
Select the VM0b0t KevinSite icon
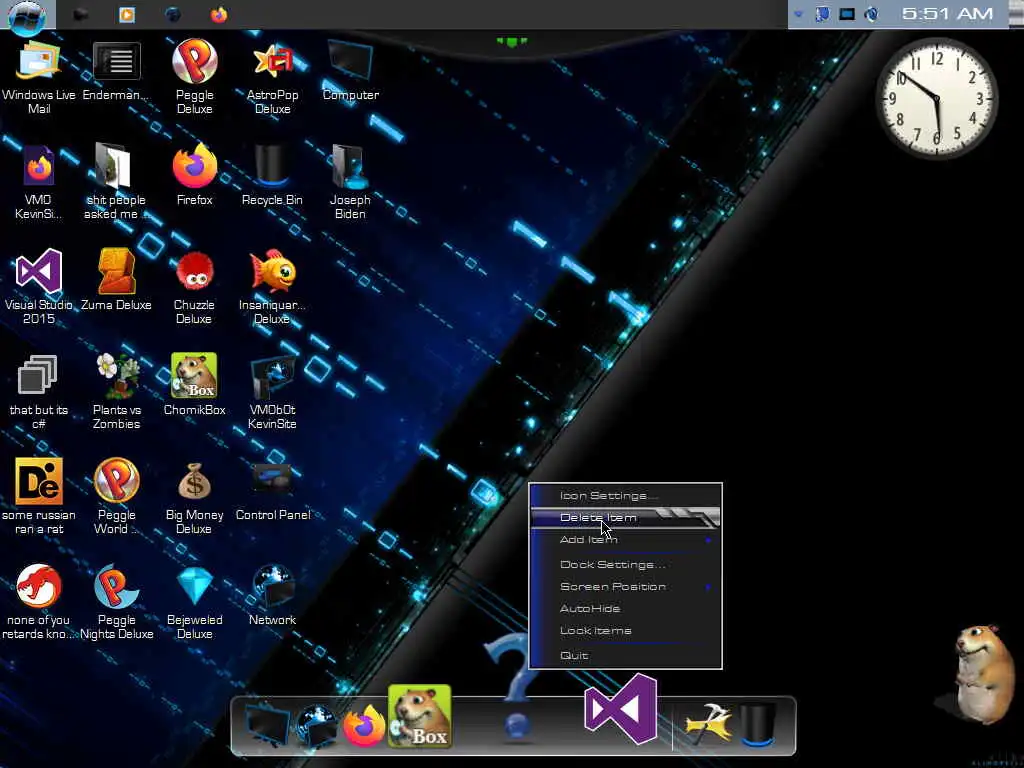(272, 392)
